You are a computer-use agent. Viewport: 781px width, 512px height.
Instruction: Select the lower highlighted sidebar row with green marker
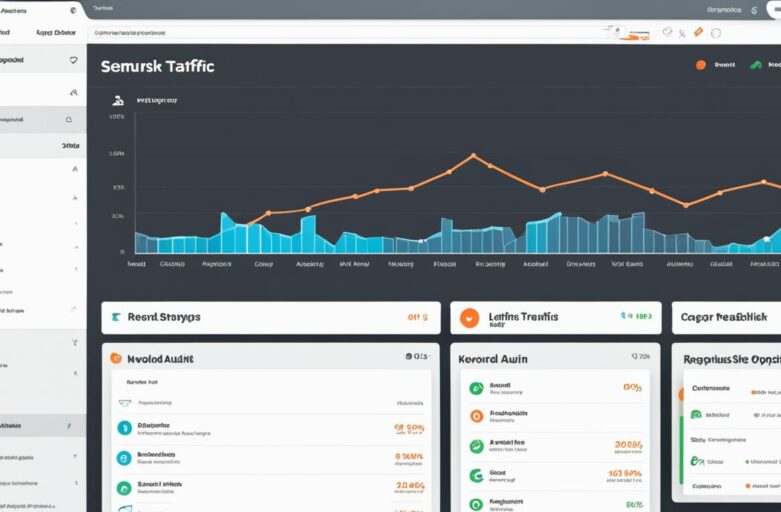43,426
